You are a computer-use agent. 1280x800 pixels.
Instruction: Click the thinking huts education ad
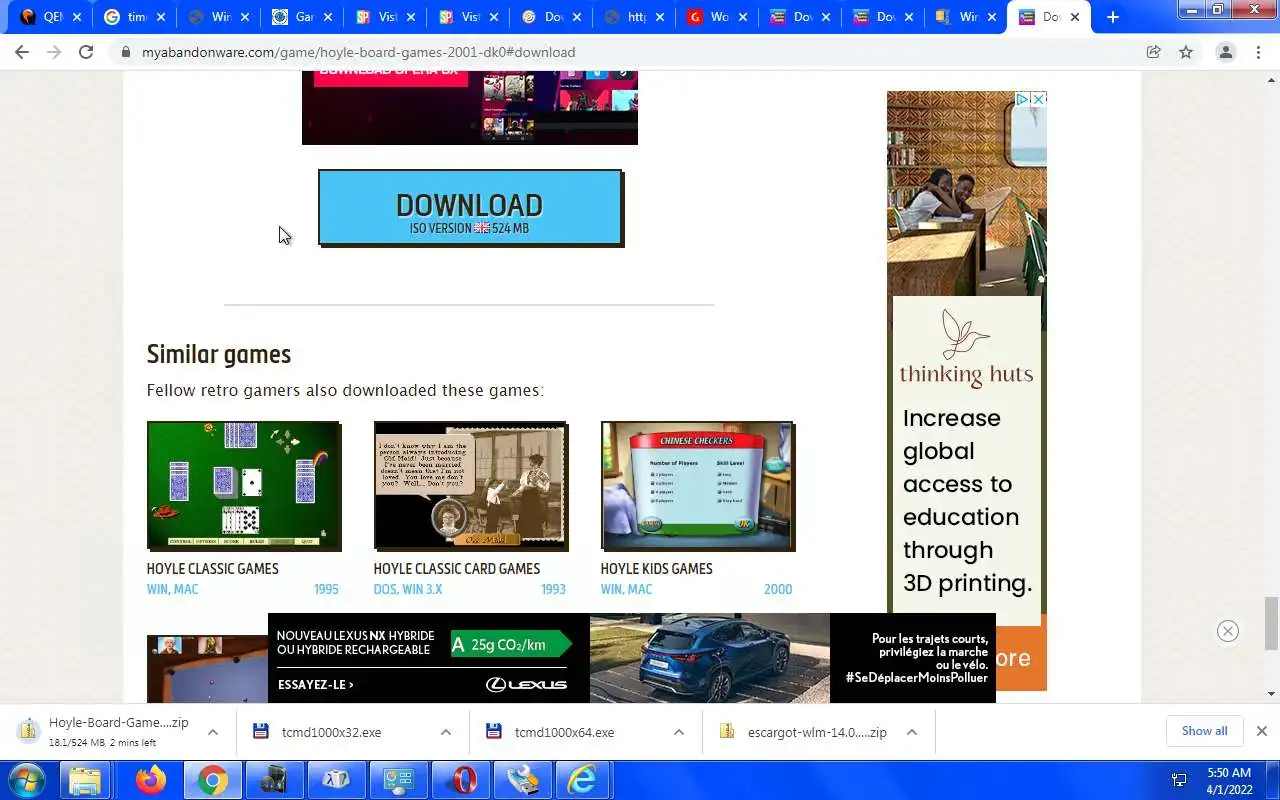click(x=967, y=390)
